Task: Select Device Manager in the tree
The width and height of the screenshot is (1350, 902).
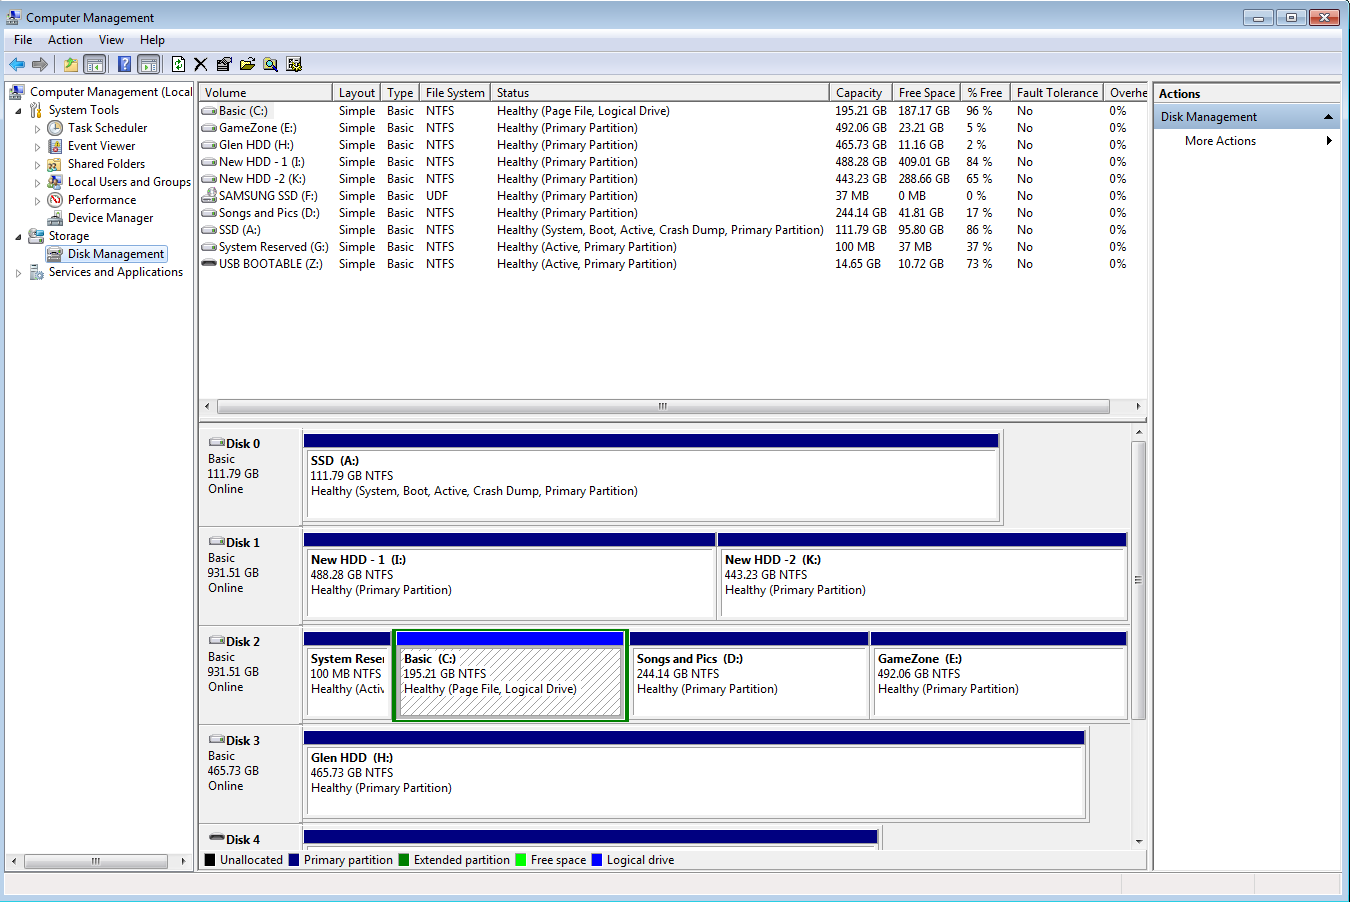Action: [x=110, y=218]
